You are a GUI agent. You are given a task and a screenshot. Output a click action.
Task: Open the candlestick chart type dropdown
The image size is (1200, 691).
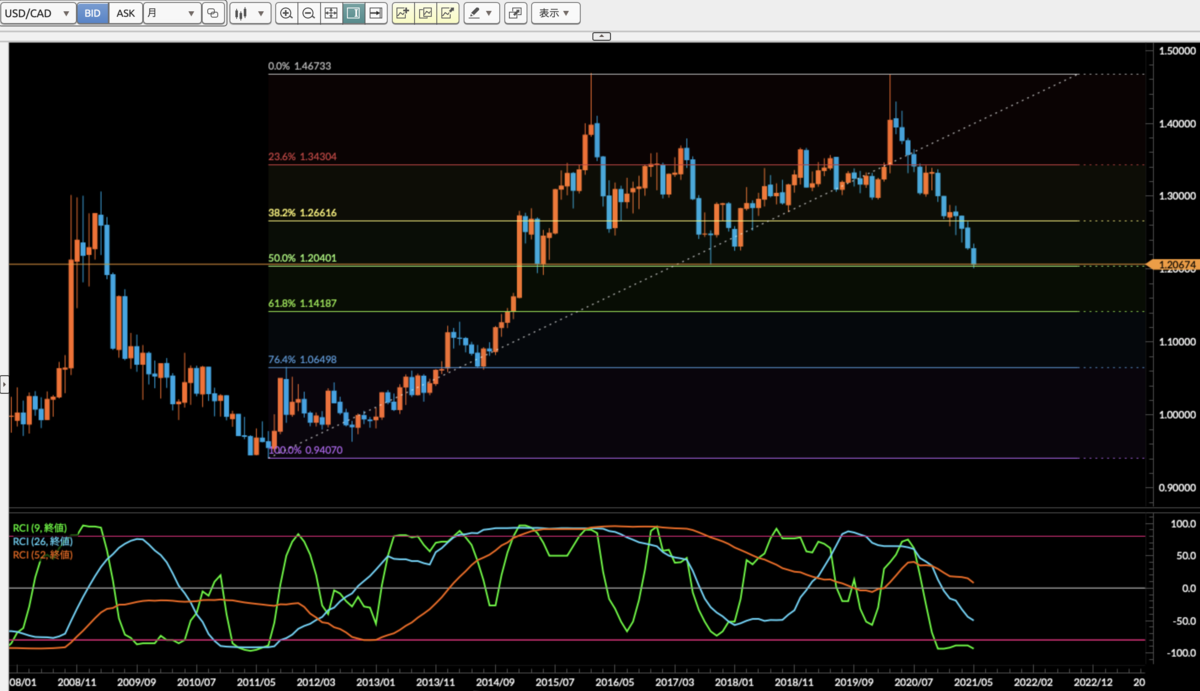point(250,13)
